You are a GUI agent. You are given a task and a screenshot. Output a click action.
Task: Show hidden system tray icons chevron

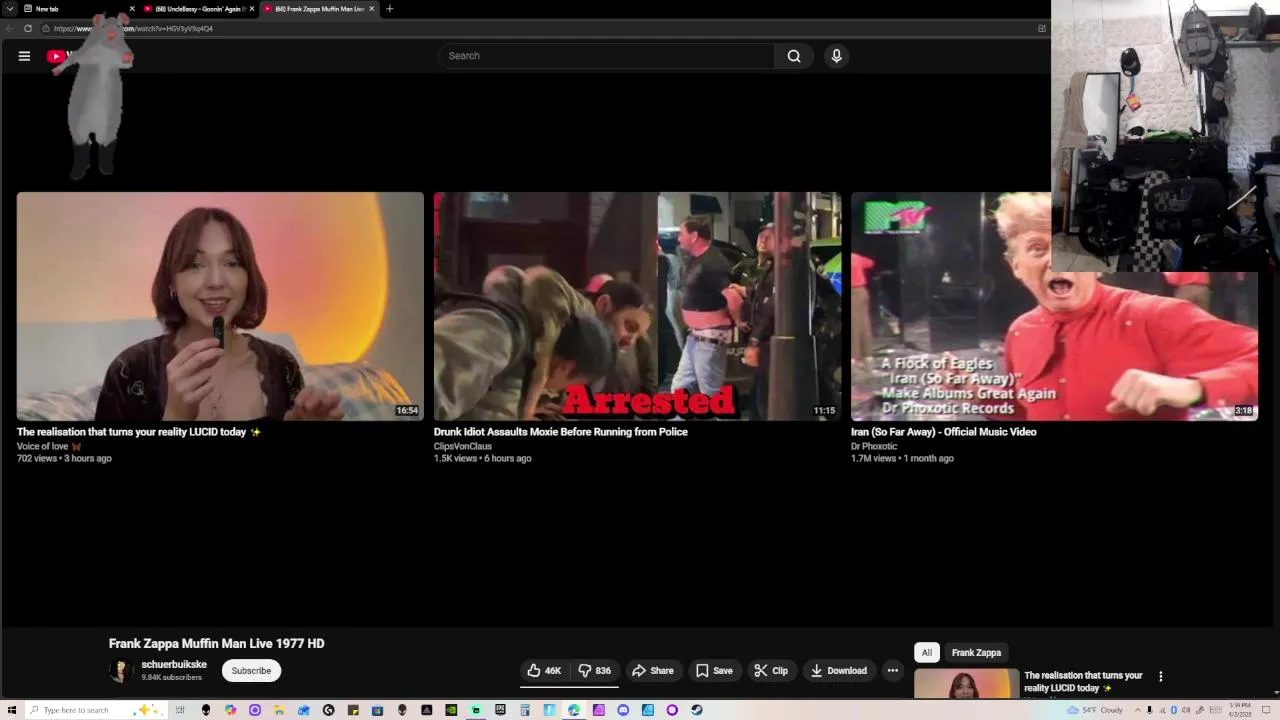tap(1138, 710)
